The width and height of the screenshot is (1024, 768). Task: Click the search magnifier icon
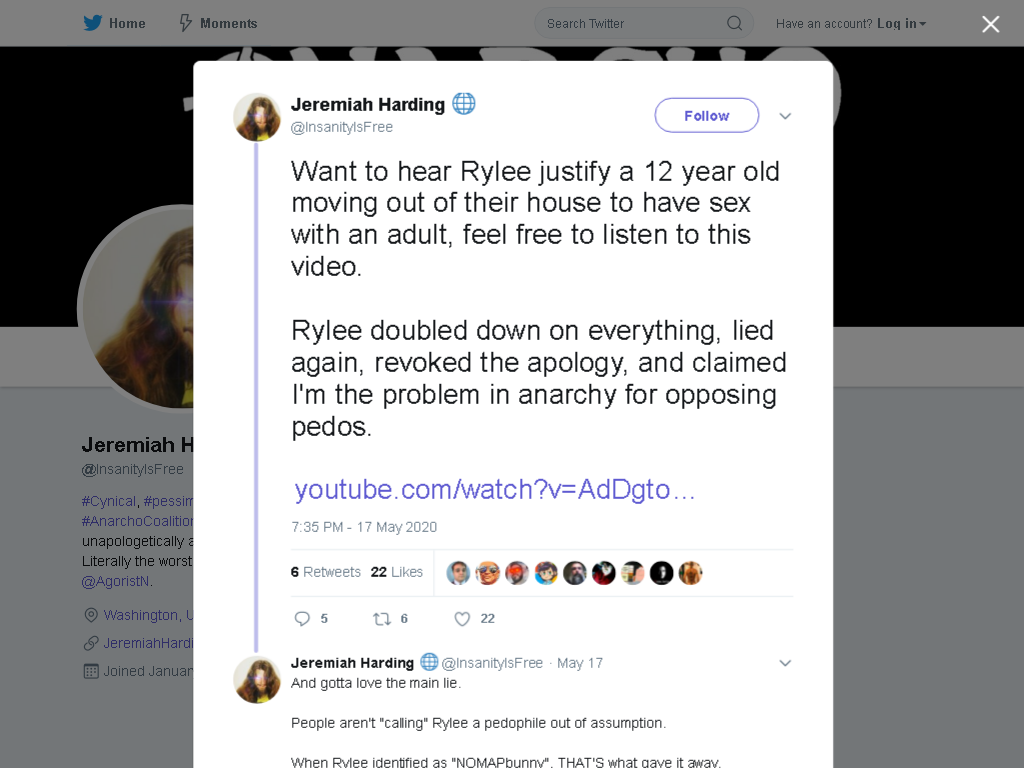735,24
